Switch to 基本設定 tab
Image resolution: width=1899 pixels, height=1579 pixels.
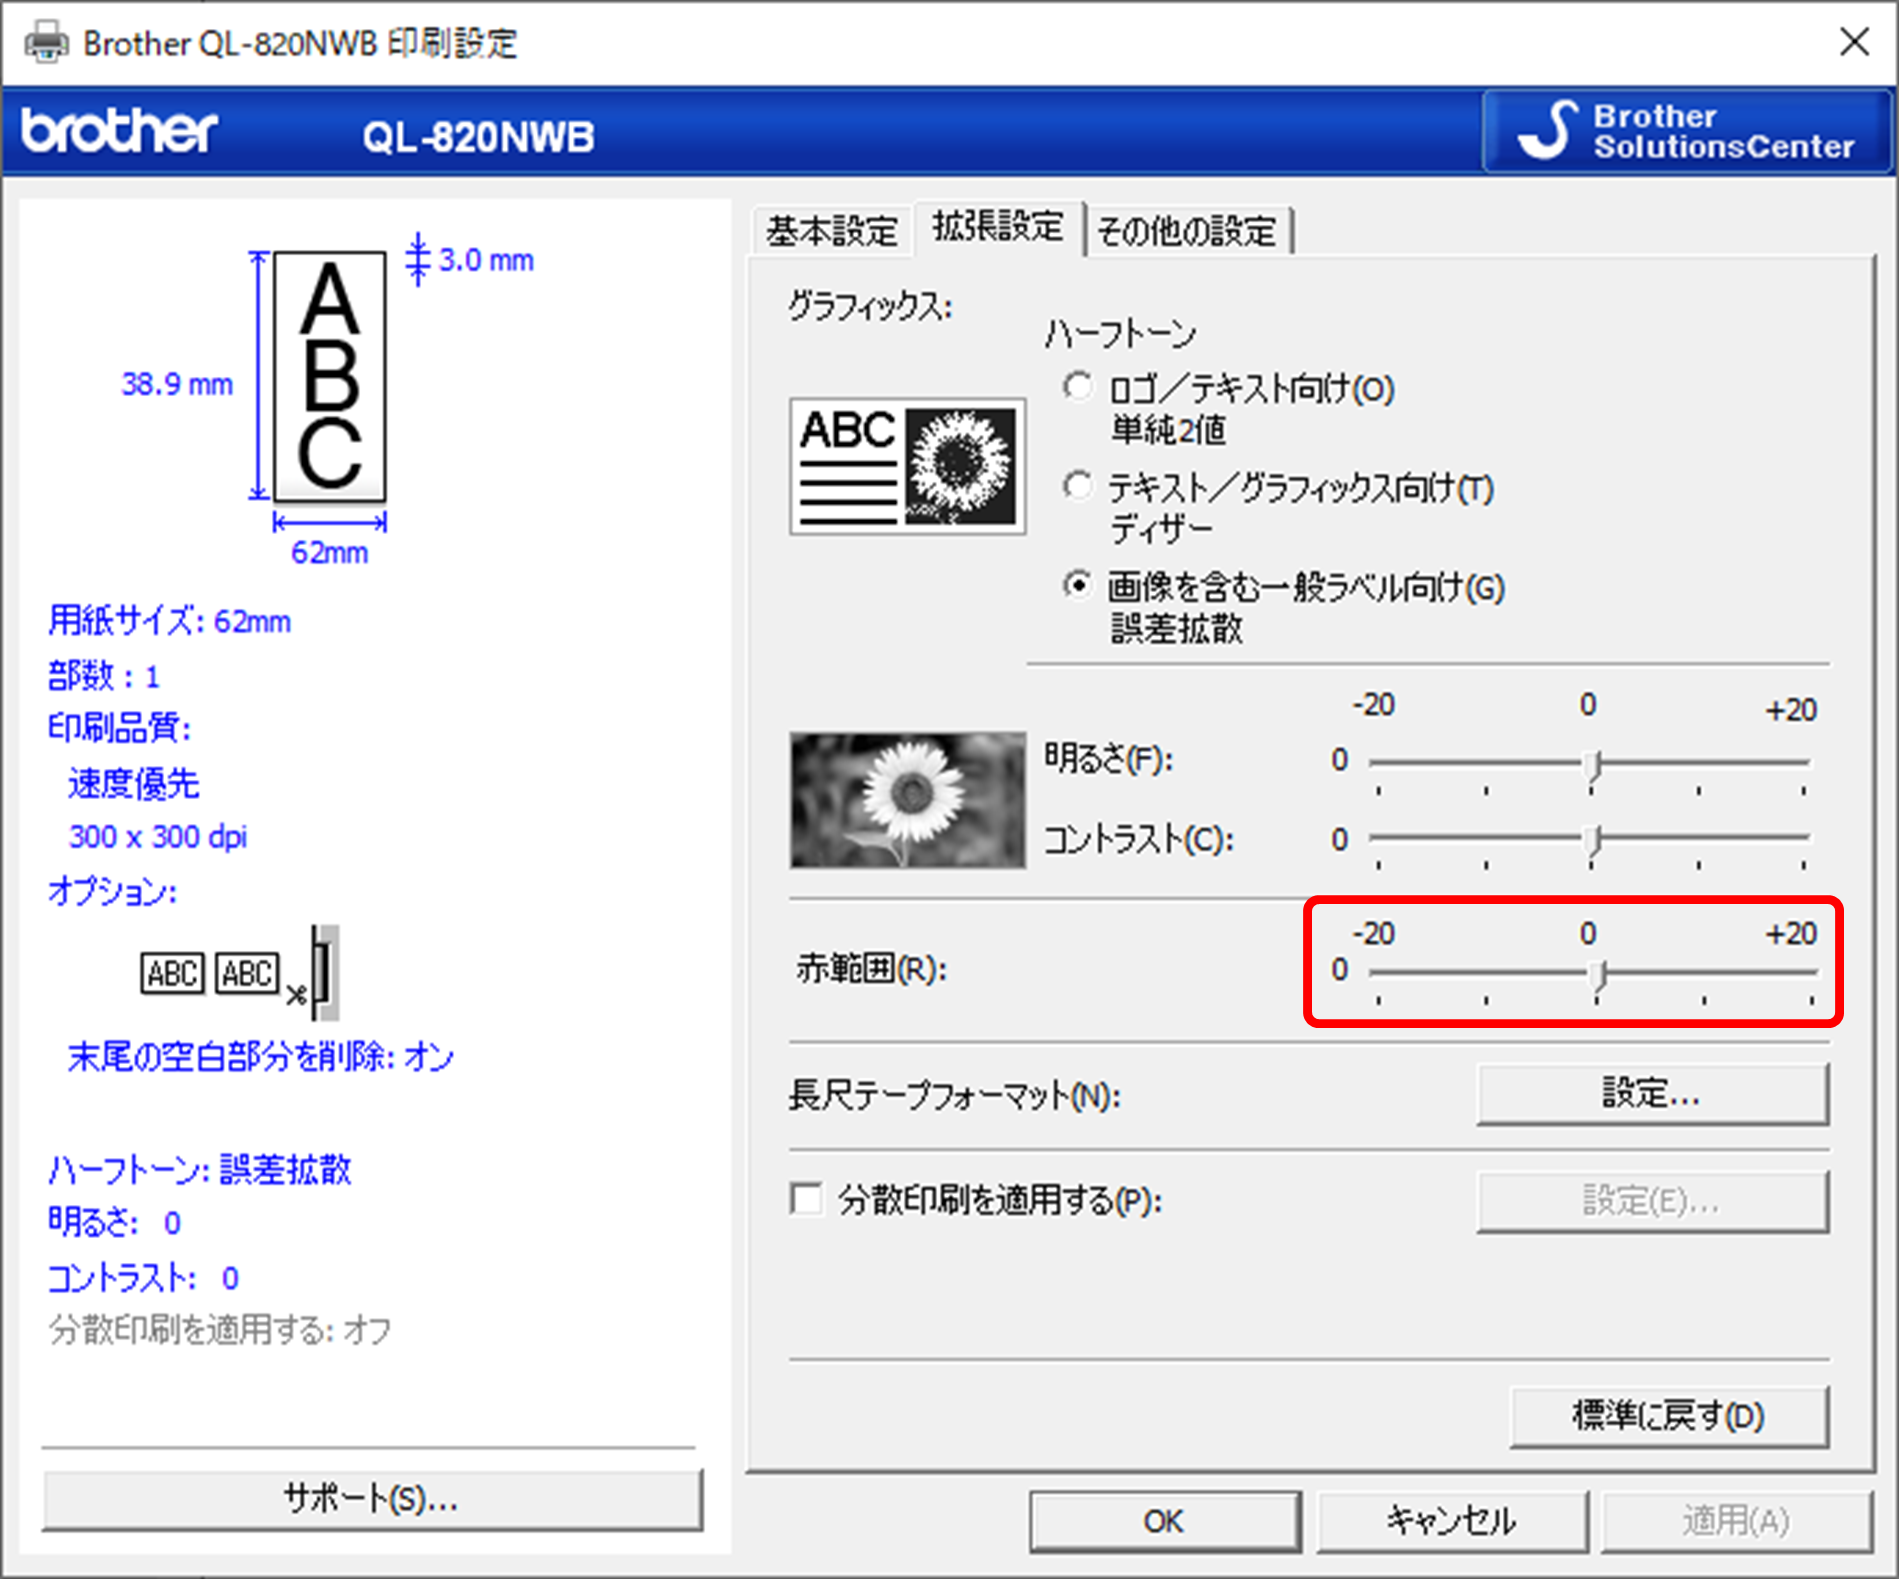coord(831,231)
